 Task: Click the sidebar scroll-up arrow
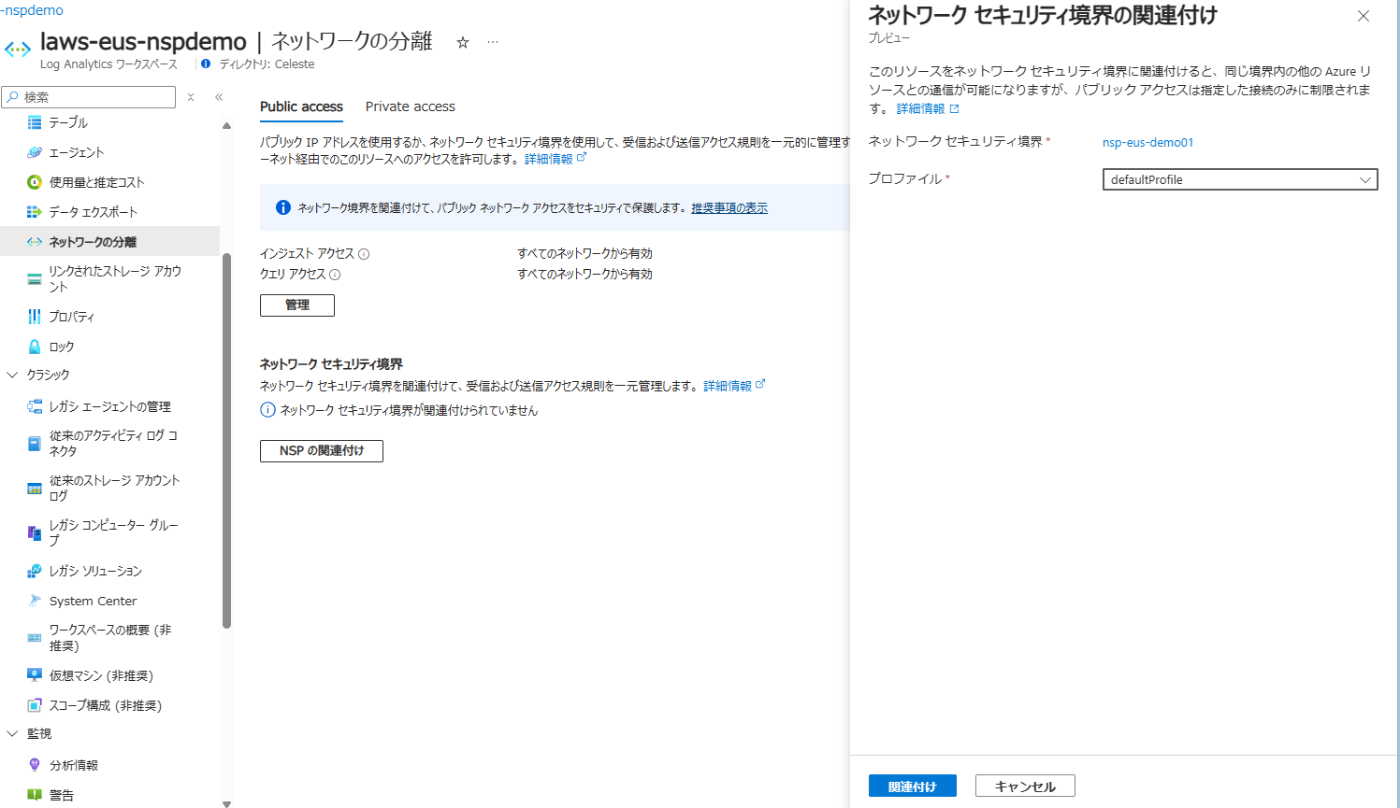point(227,125)
